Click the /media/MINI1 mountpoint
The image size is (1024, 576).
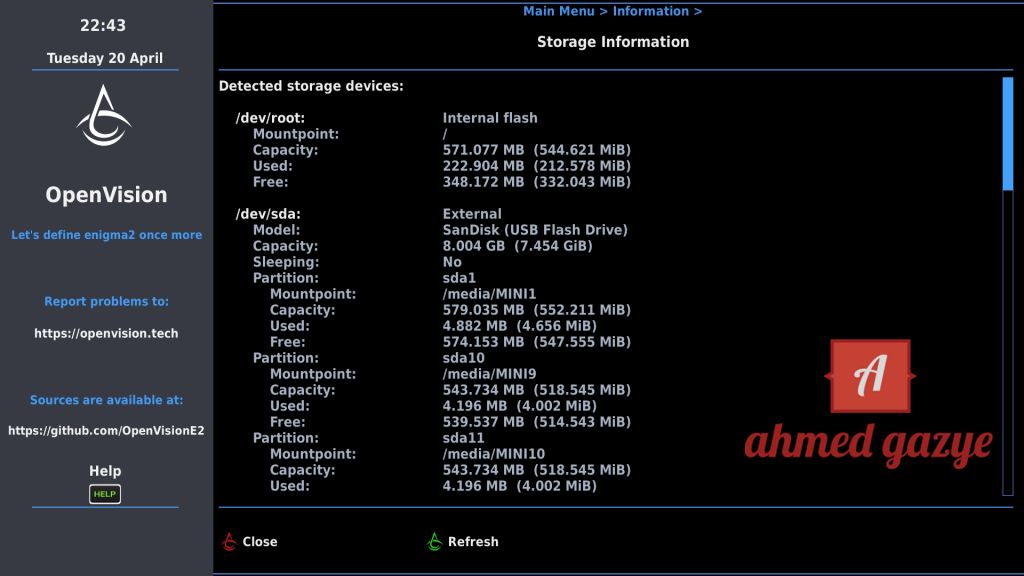[x=489, y=294]
